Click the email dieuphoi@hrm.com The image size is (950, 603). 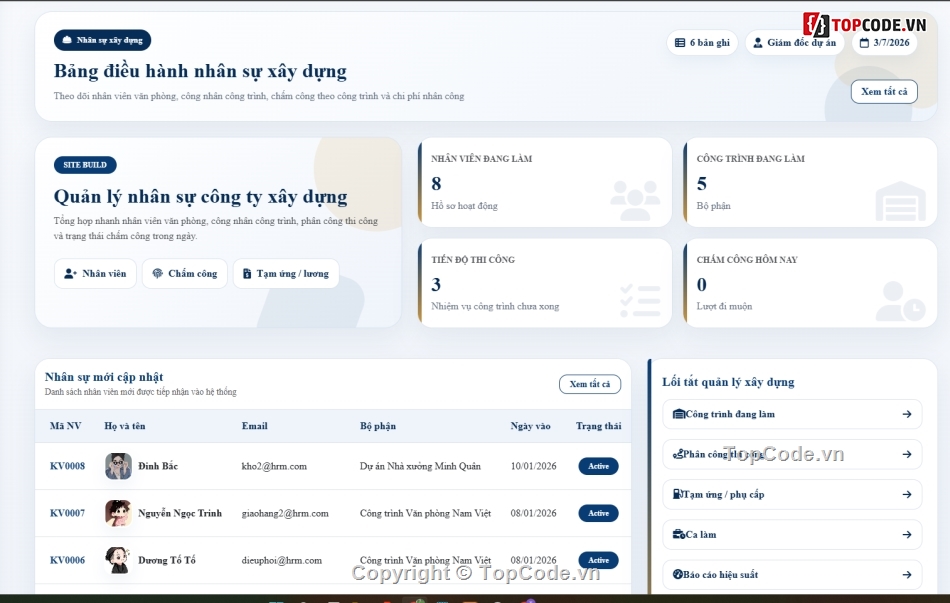pos(282,561)
